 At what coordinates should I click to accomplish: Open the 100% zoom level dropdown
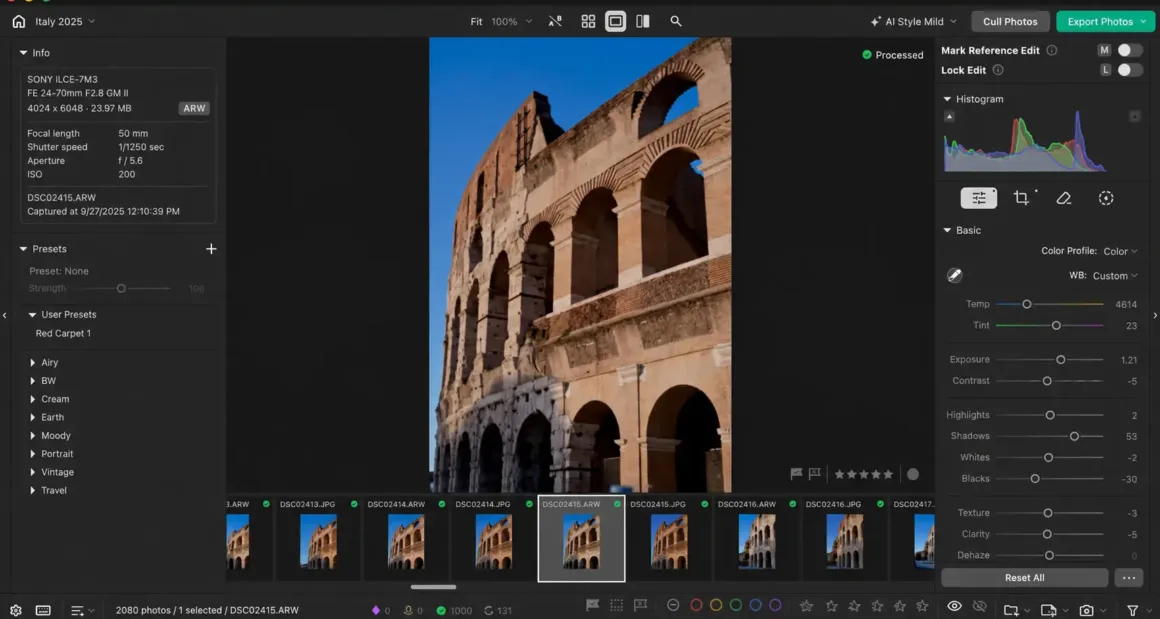pyautogui.click(x=511, y=21)
